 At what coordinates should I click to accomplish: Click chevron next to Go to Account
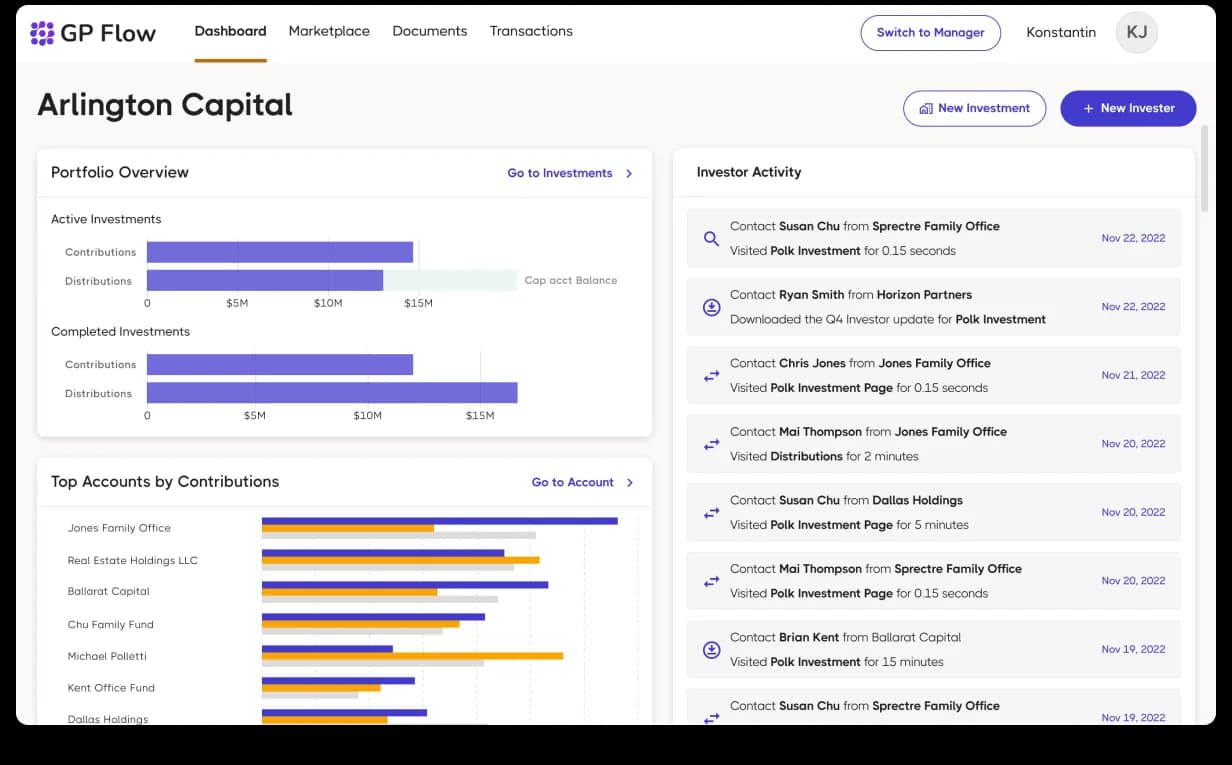[630, 482]
